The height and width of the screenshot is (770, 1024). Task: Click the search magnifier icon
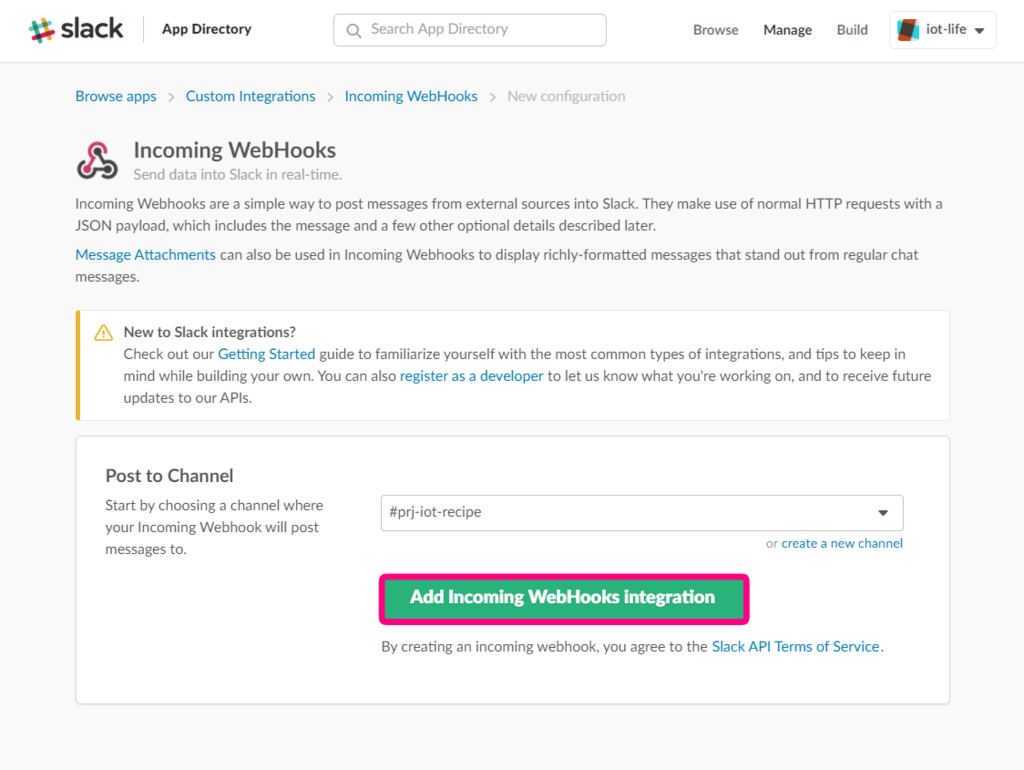(x=353, y=31)
